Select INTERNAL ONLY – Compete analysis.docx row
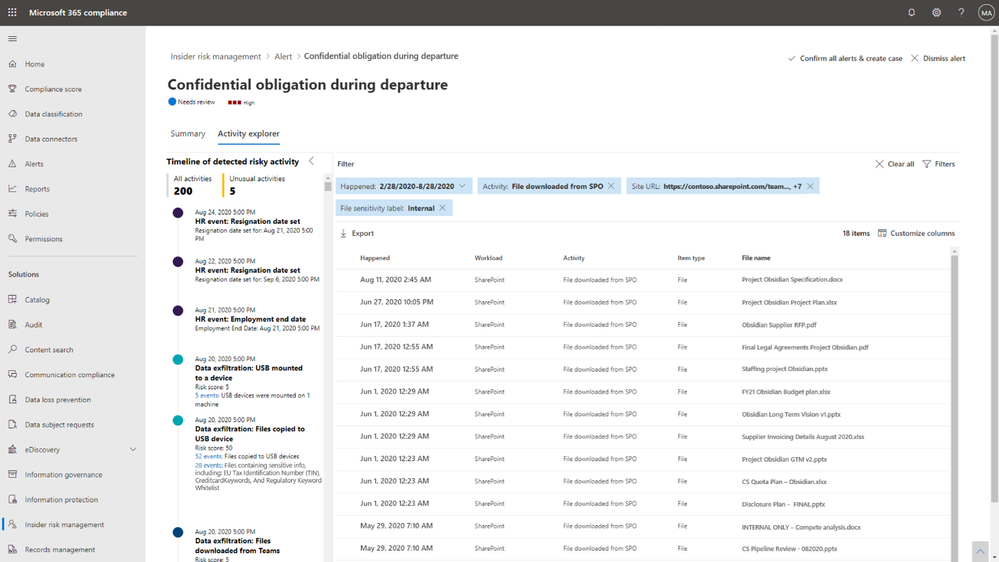This screenshot has height=562, width=999. pos(643,526)
